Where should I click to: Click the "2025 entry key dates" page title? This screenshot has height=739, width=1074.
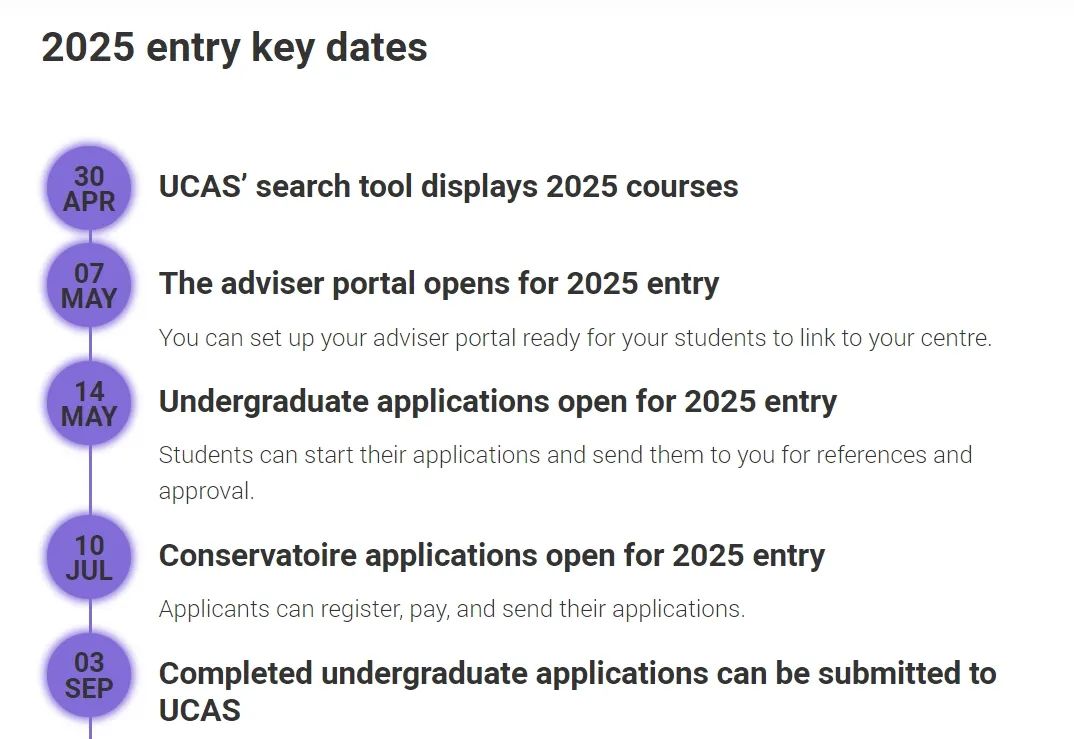coord(234,48)
